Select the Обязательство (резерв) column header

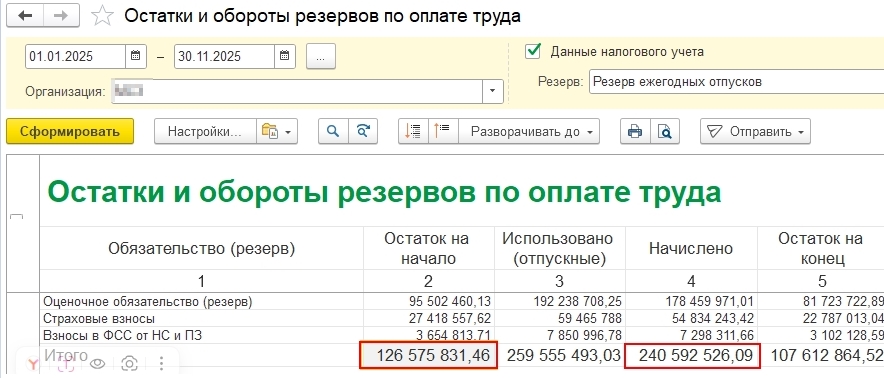click(x=201, y=248)
